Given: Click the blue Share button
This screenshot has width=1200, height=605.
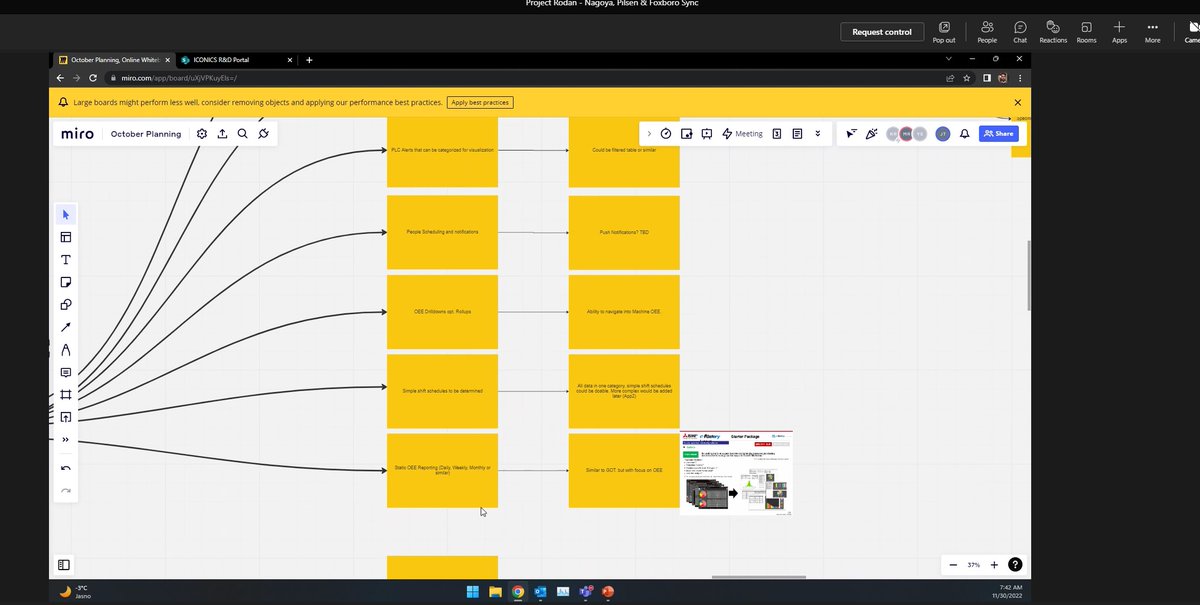Looking at the screenshot, I should 998,133.
